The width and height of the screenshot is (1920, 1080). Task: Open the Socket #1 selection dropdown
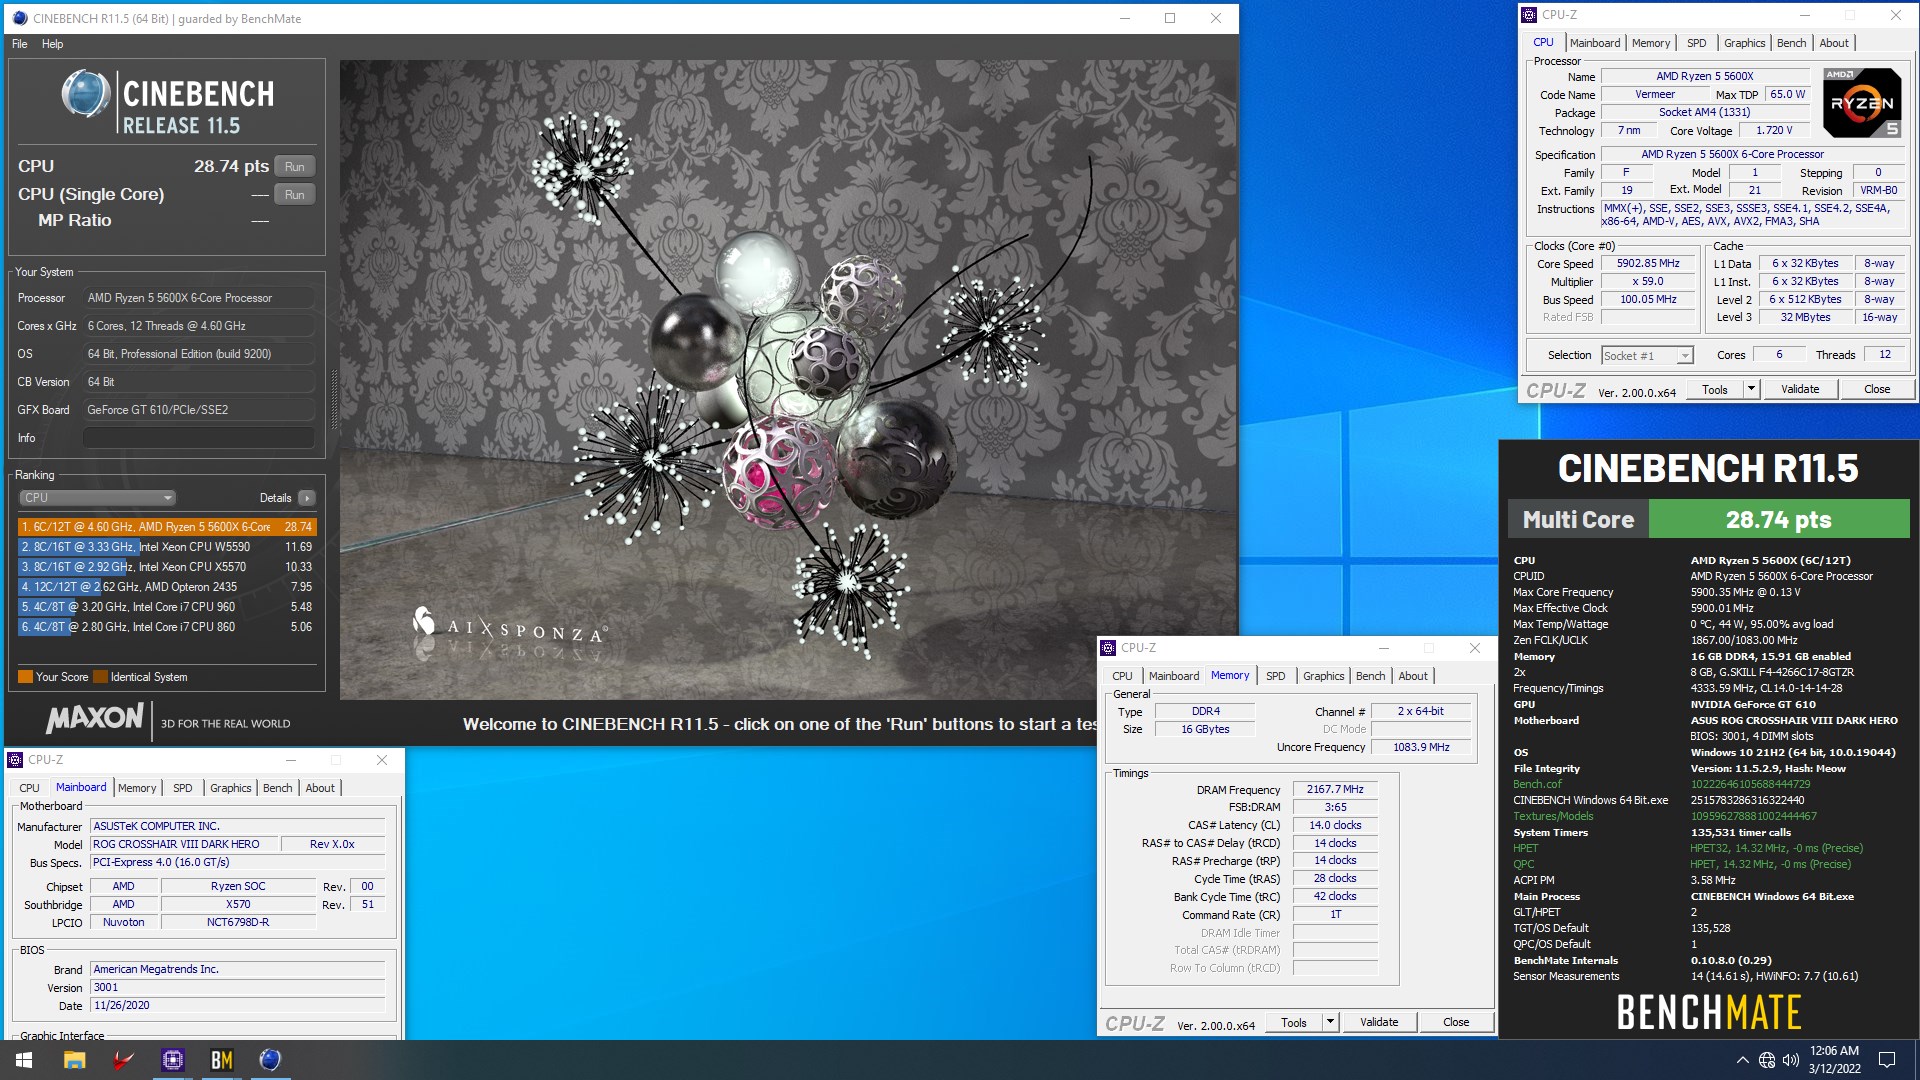click(1647, 356)
